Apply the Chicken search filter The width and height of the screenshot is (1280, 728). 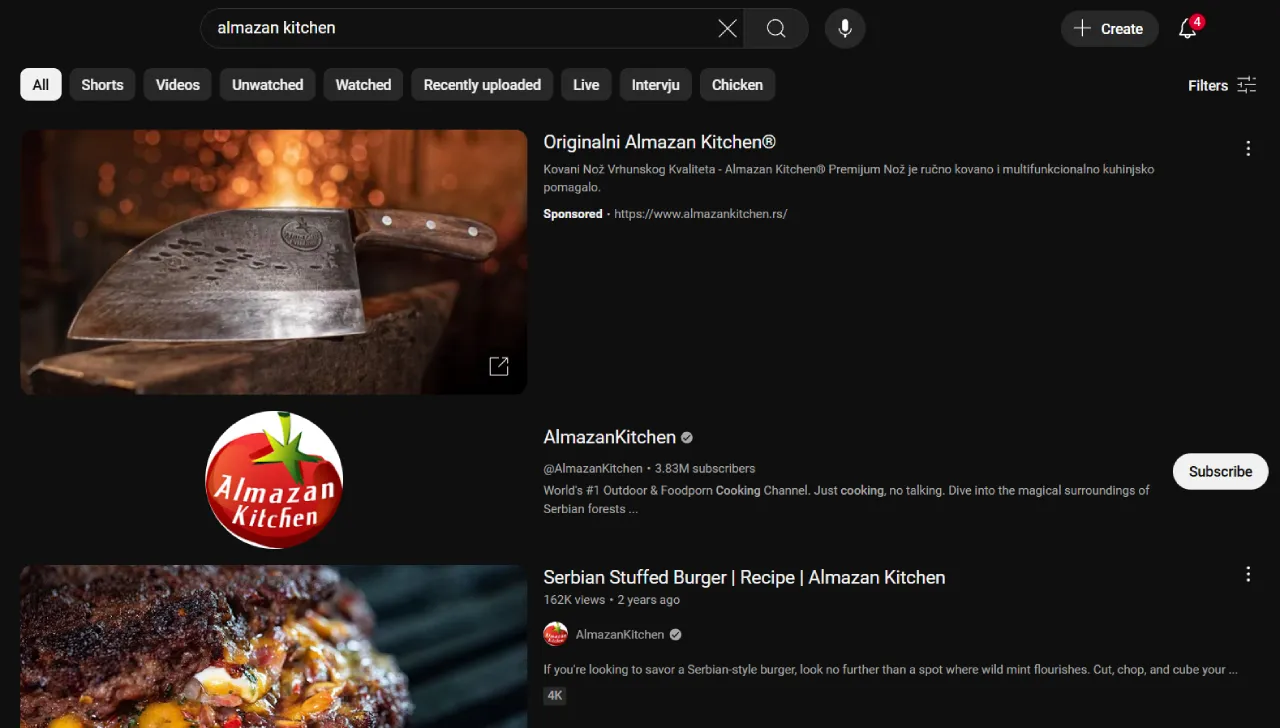[x=737, y=84]
